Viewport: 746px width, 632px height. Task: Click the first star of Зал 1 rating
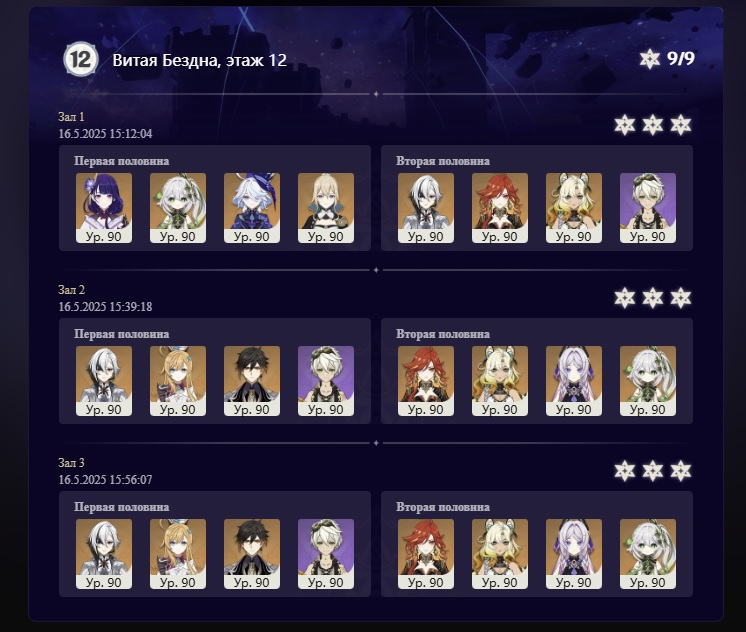click(x=624, y=125)
